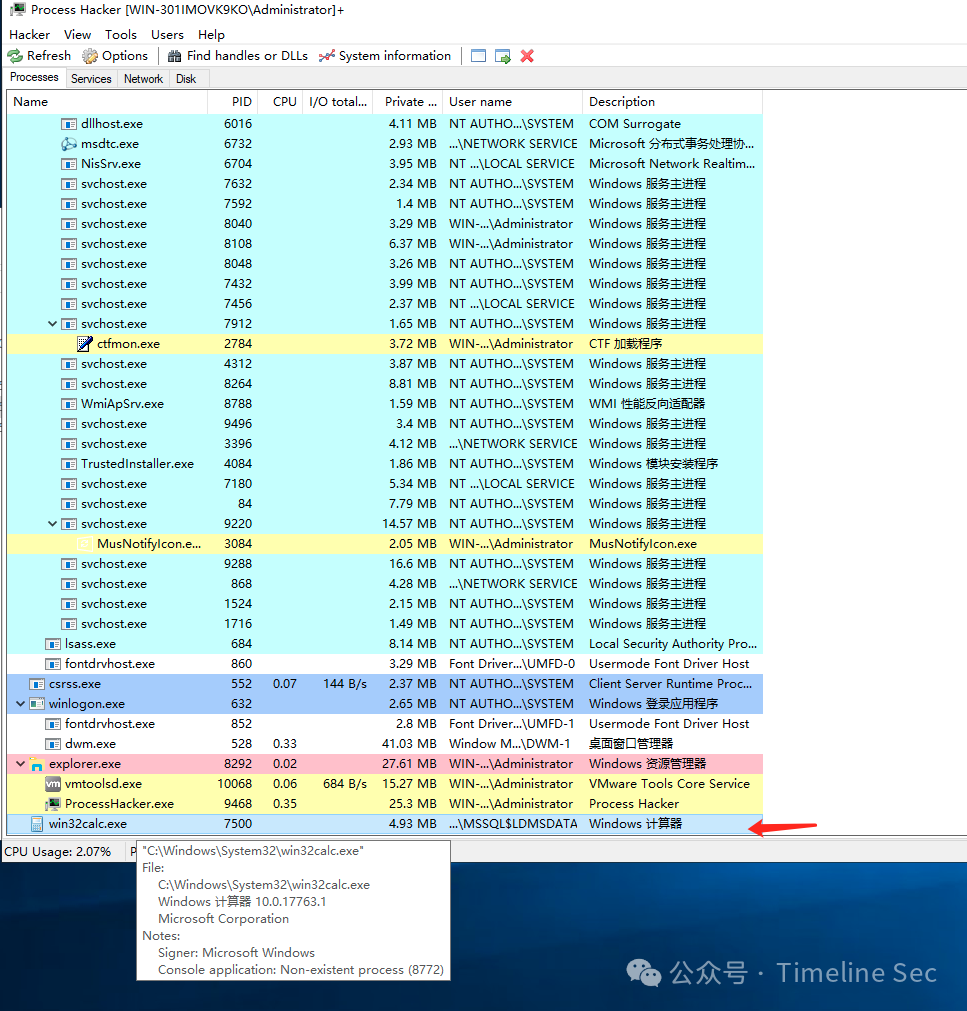
Task: Sort by I/O total column header
Action: pyautogui.click(x=338, y=102)
